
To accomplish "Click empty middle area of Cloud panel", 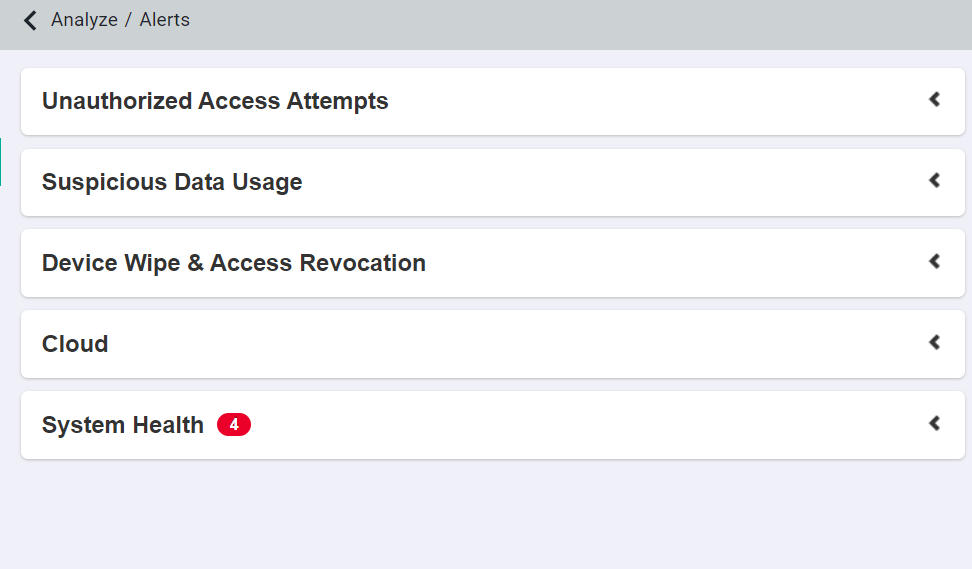I will tap(500, 344).
